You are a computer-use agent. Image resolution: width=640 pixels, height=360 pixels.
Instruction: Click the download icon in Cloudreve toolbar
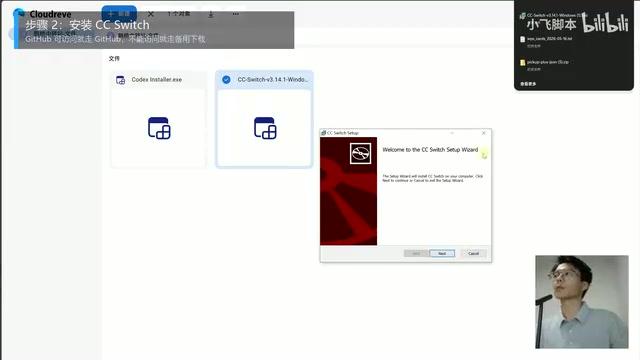coord(211,14)
